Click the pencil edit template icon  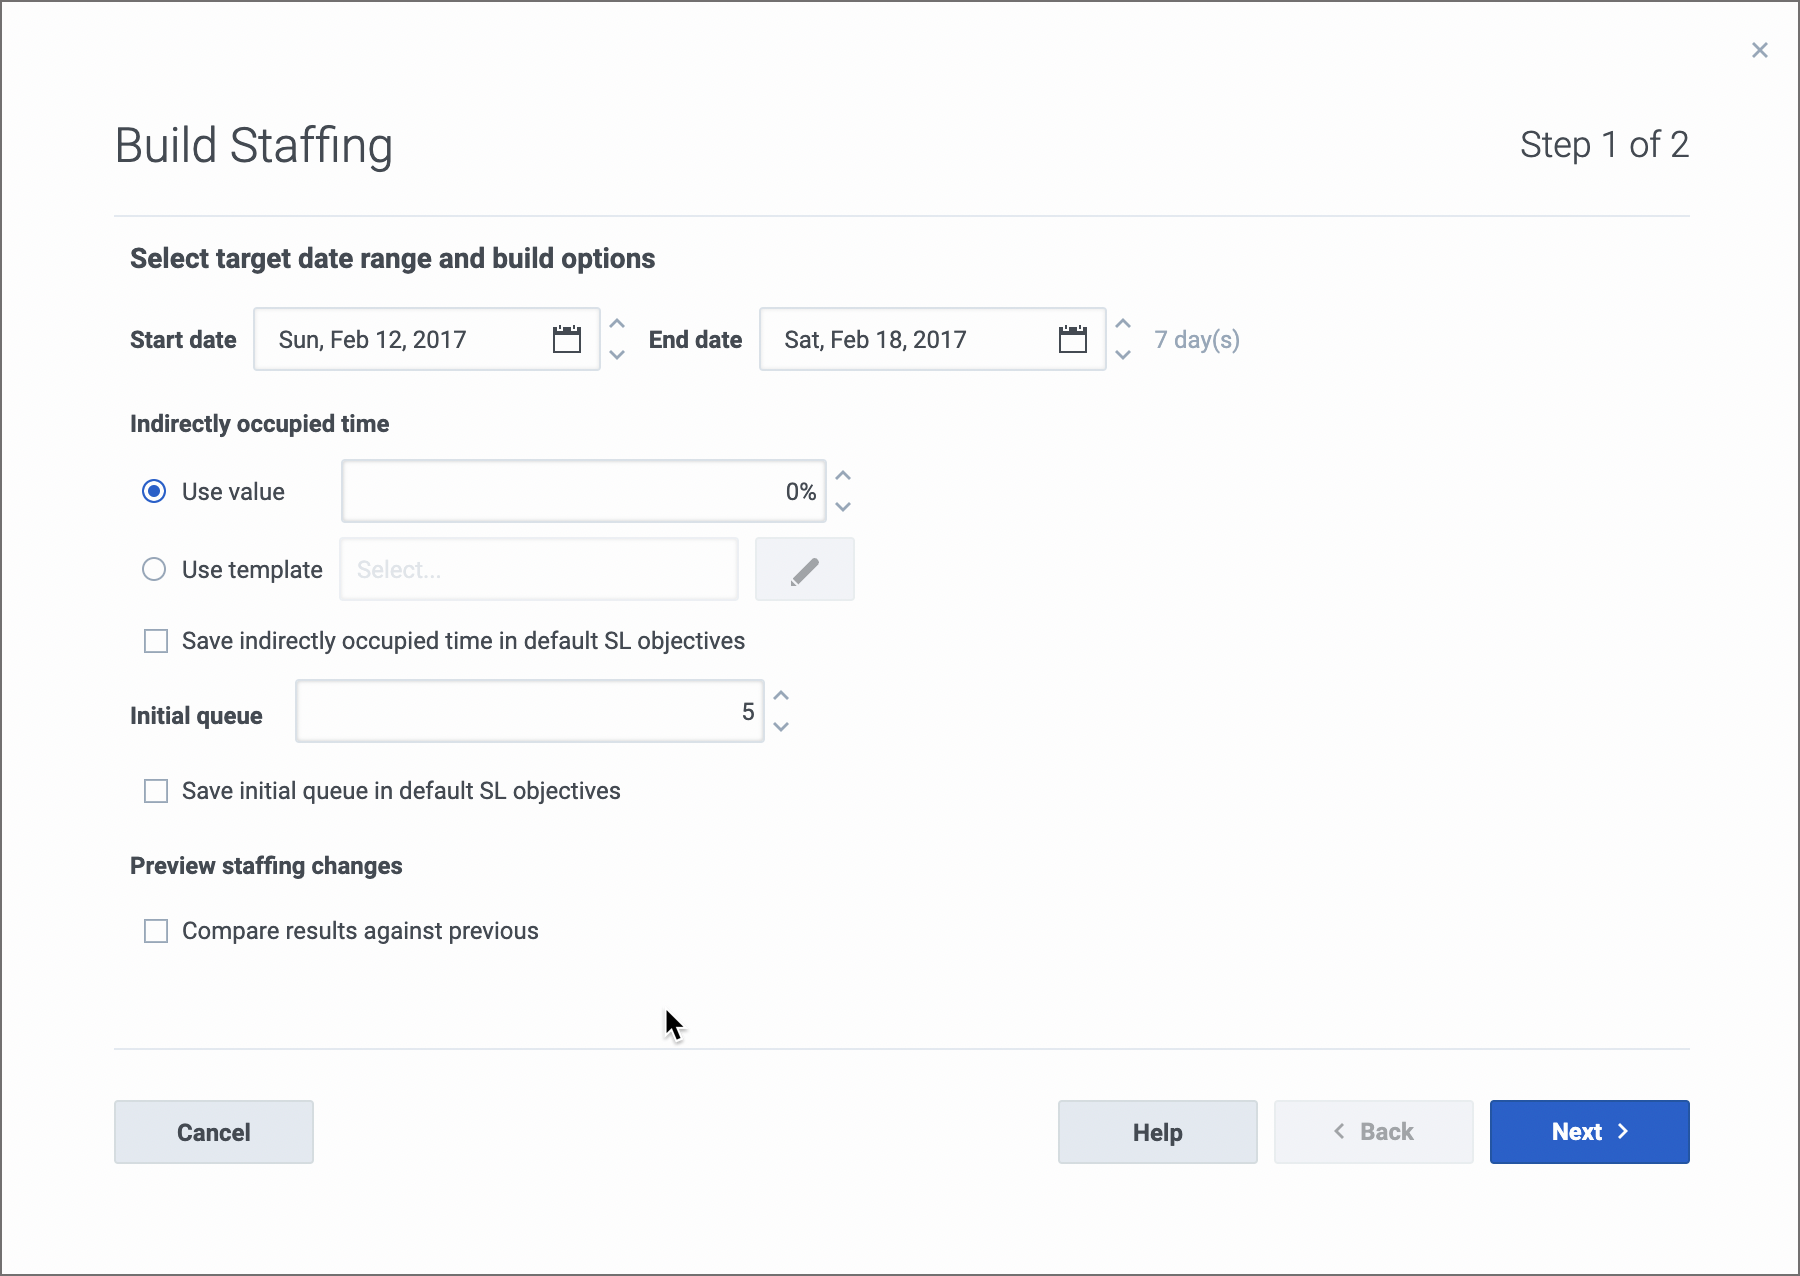(x=805, y=569)
